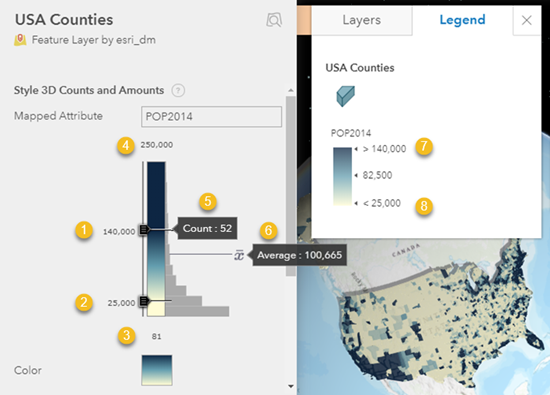The image size is (550, 395).
Task: Close the Legend panel
Action: pyautogui.click(x=526, y=20)
